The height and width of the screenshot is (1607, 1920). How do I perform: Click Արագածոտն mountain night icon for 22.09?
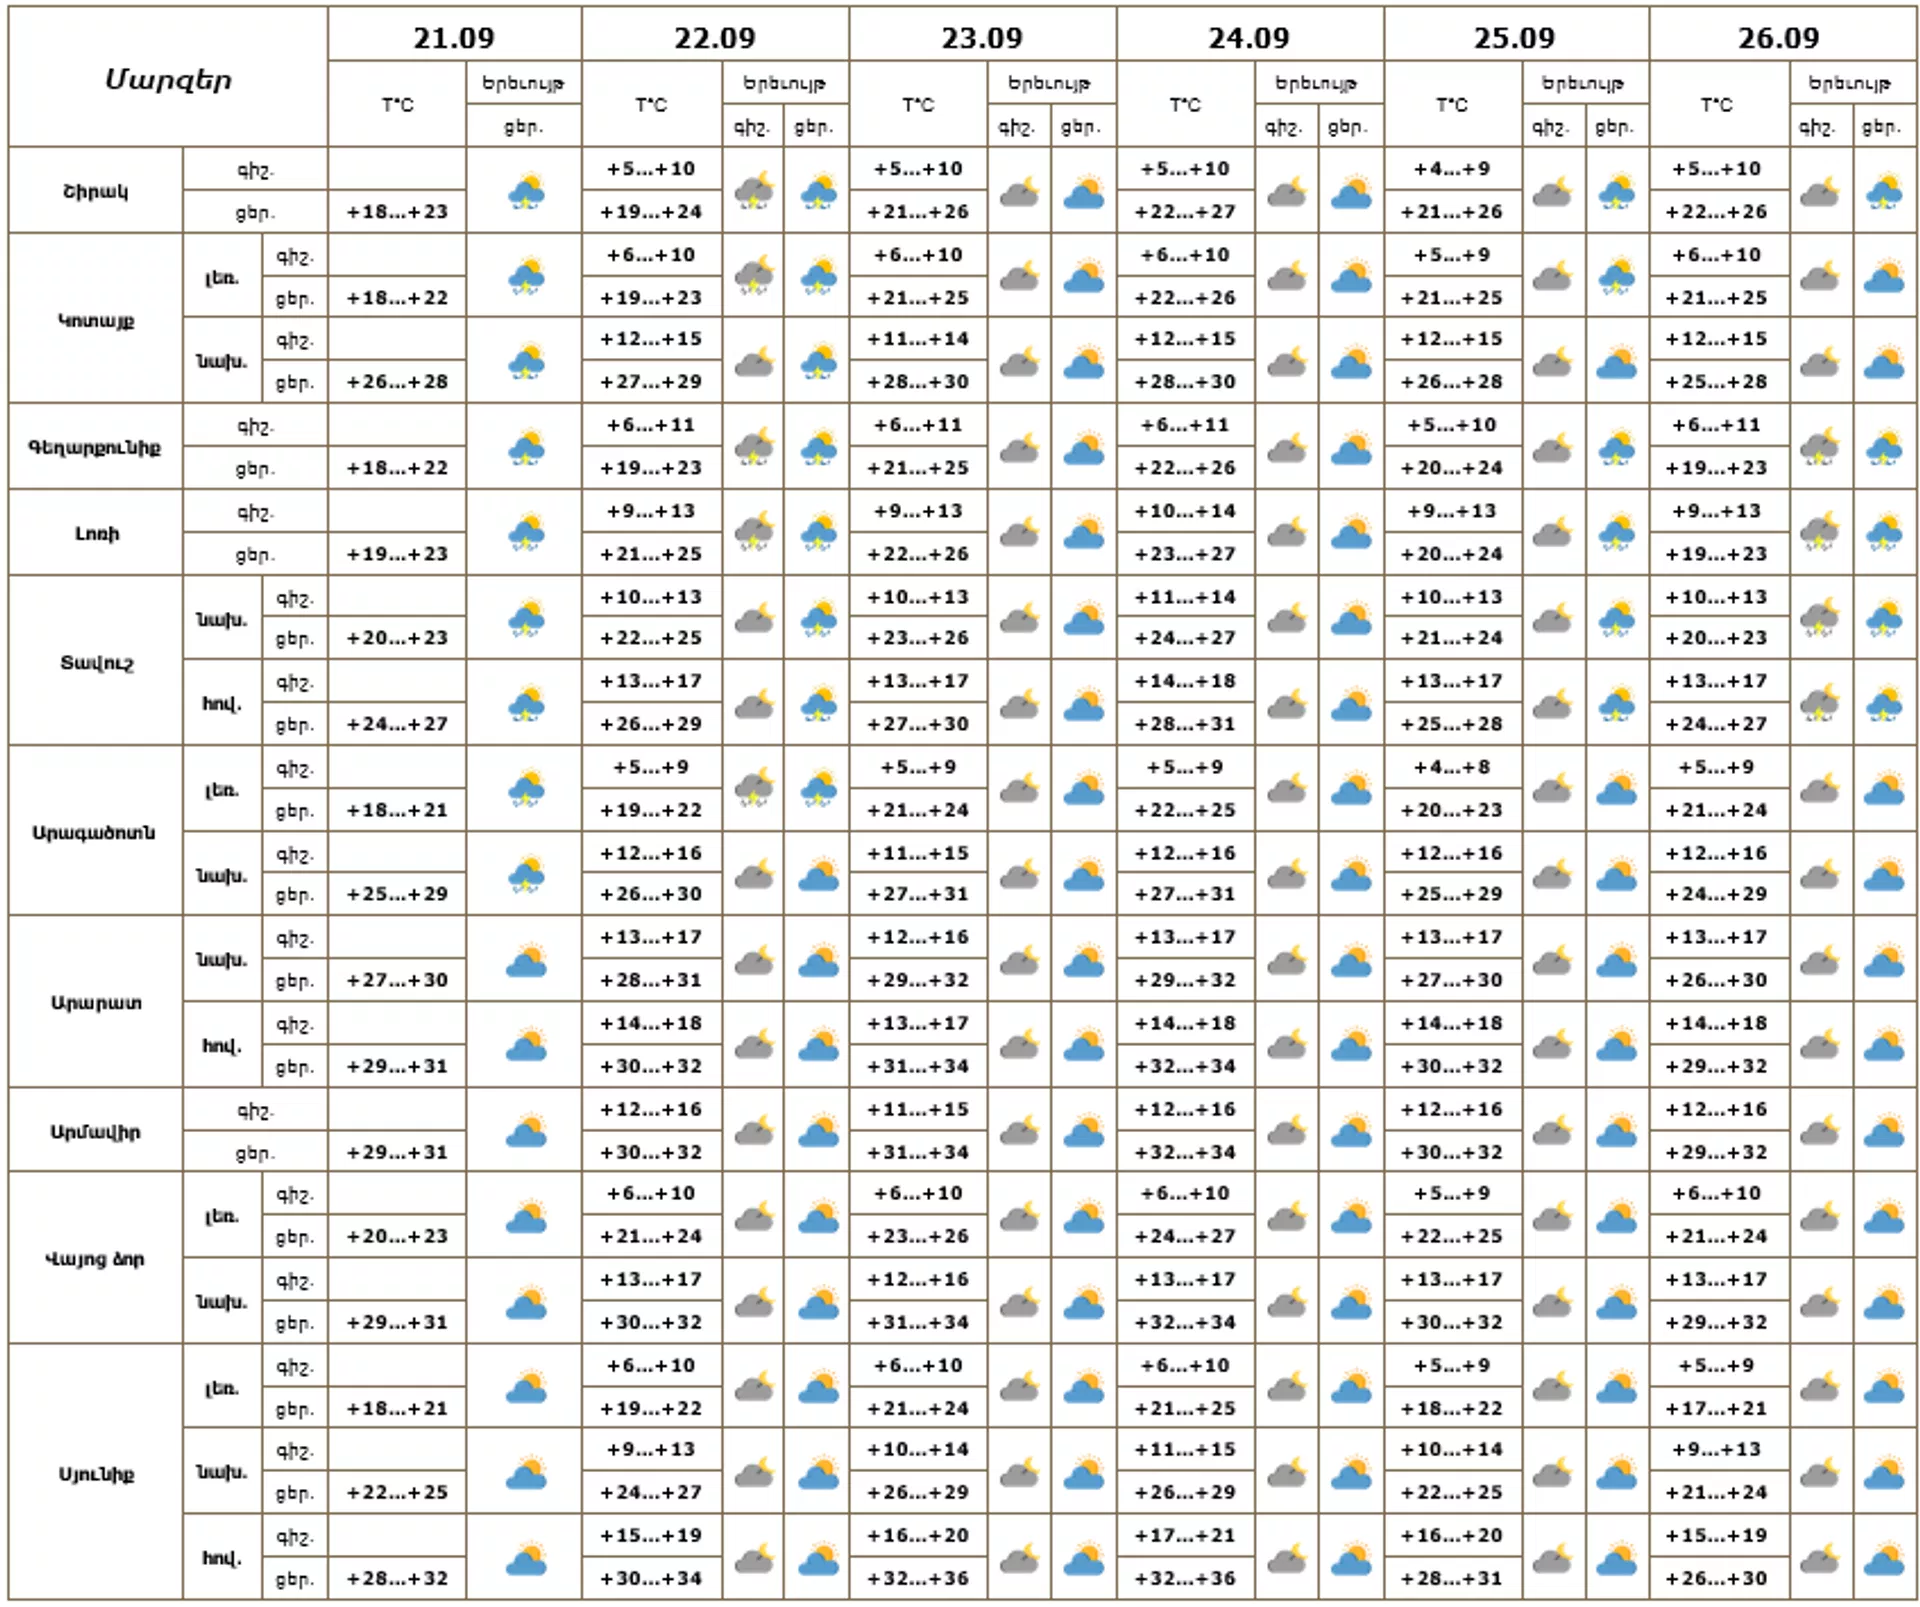[x=754, y=788]
